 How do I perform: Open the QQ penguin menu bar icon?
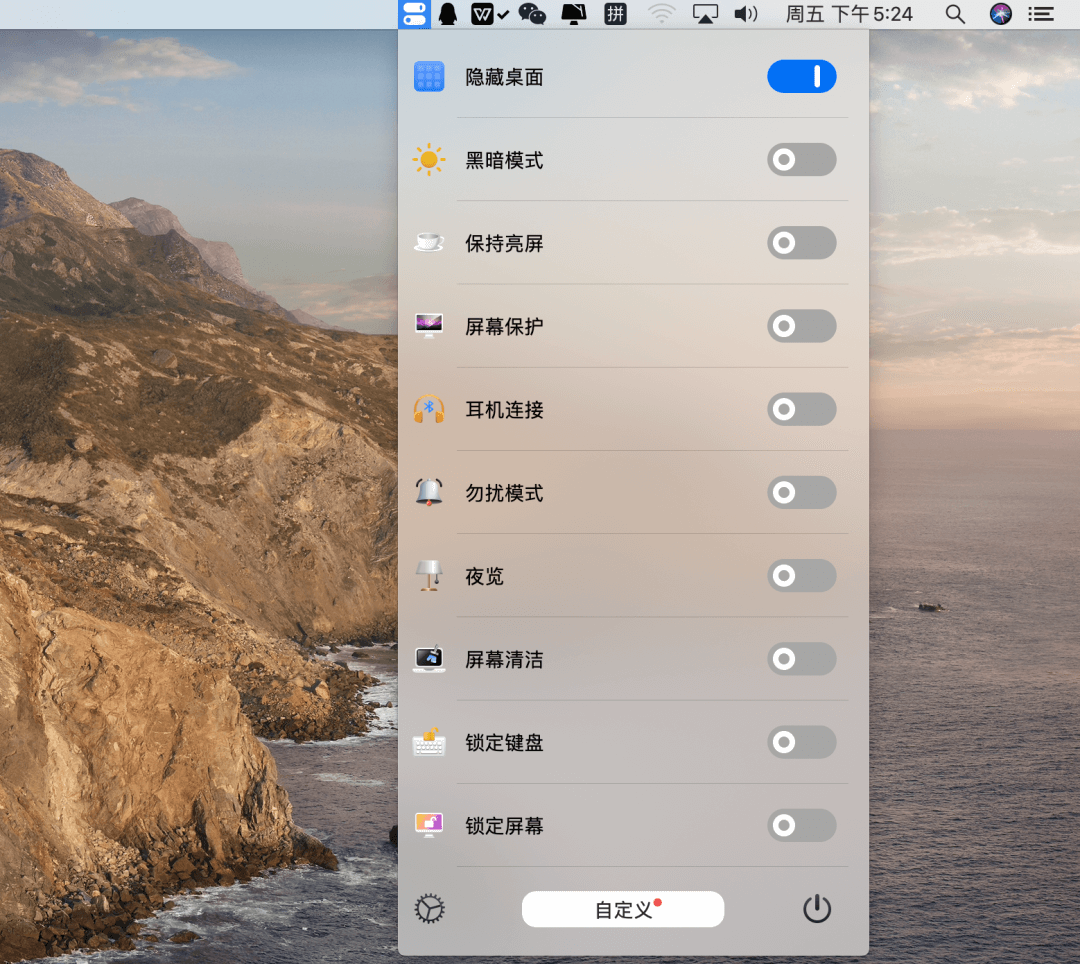[448, 14]
